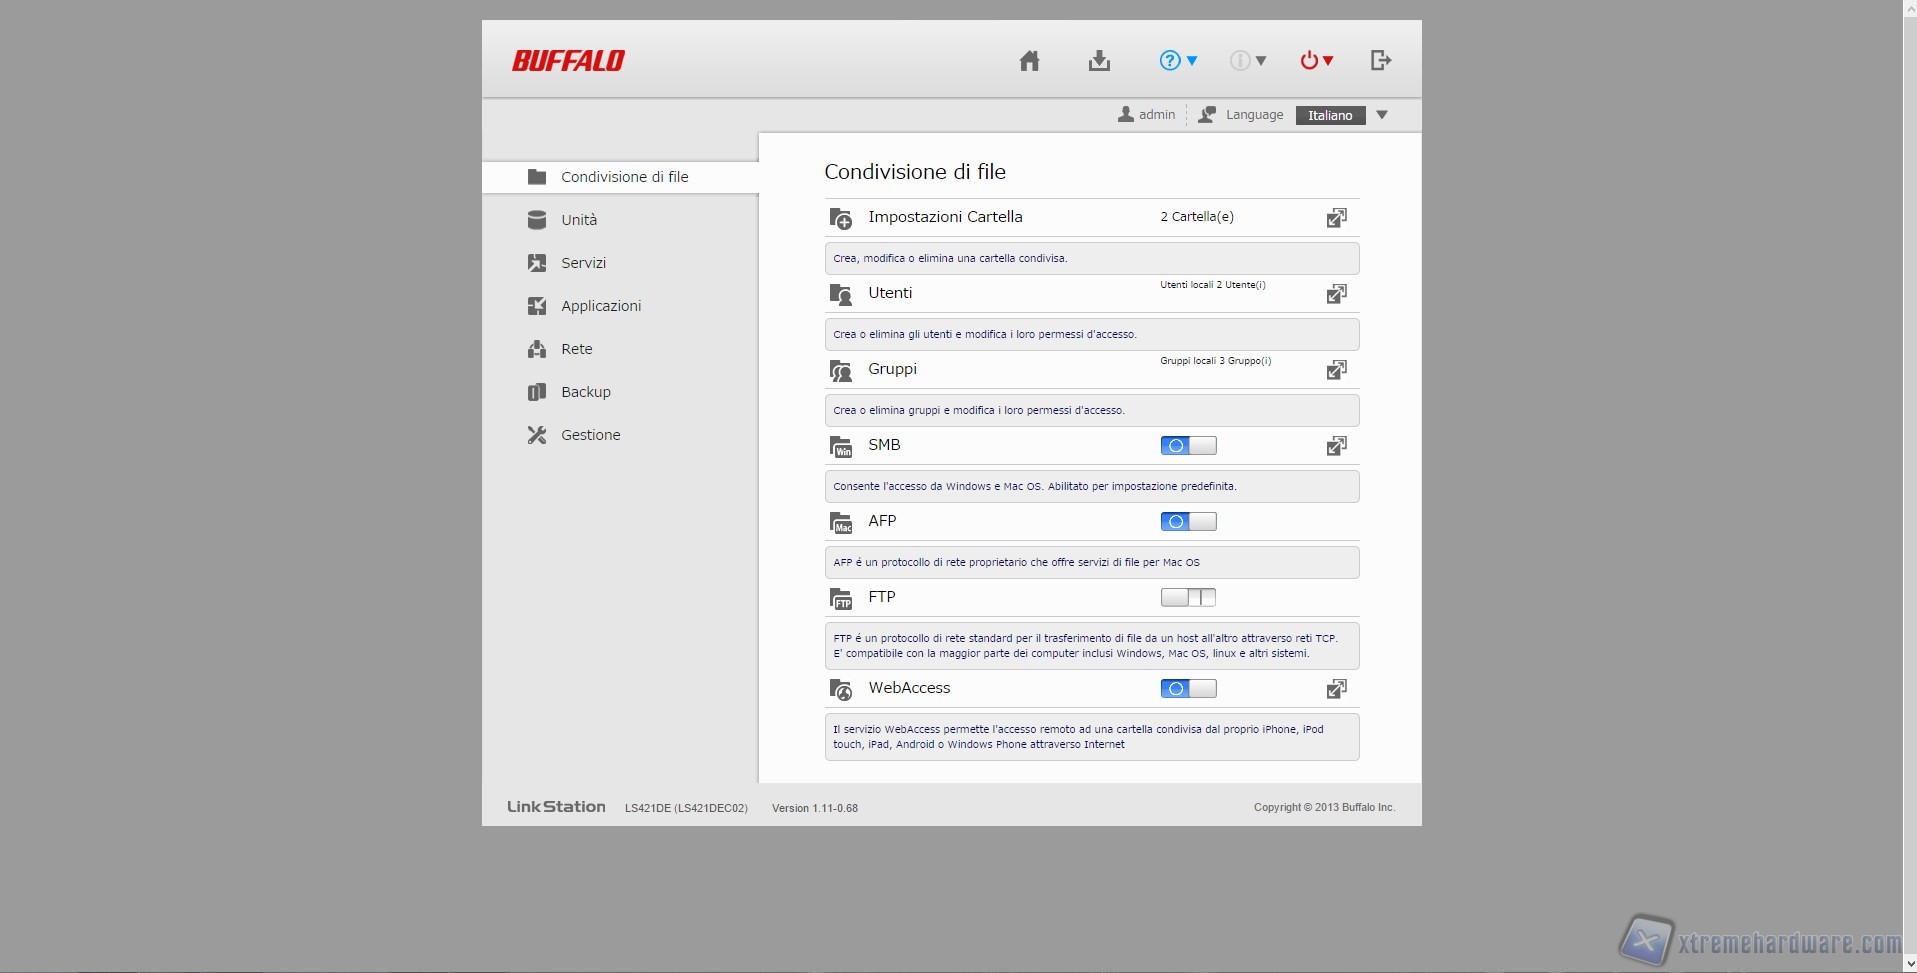
Task: Open SMB settings popup icon
Action: coord(1336,446)
